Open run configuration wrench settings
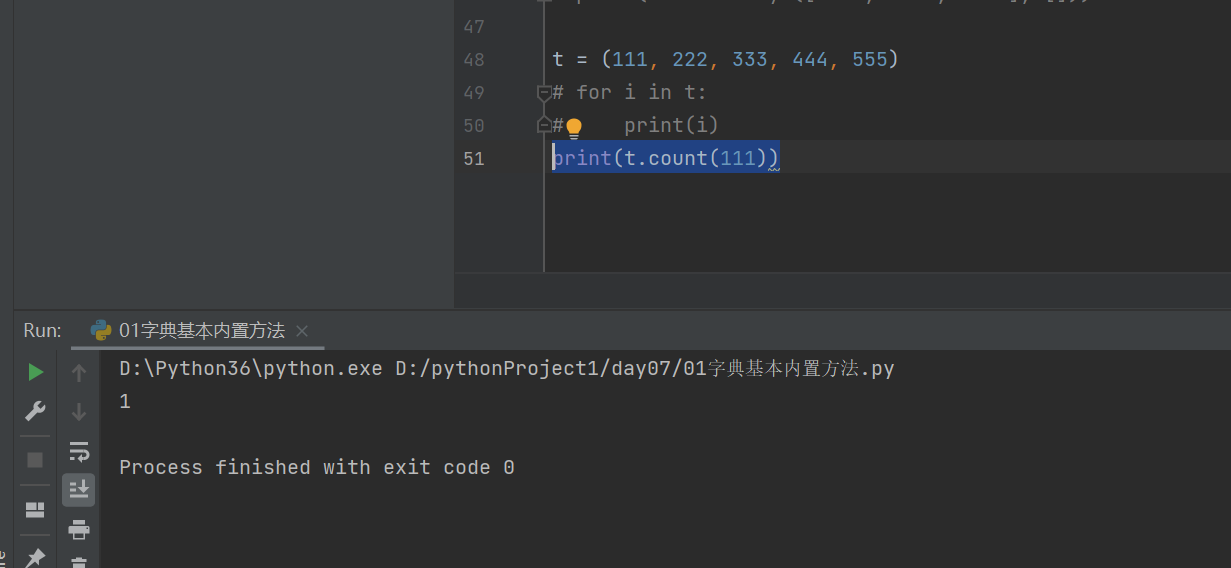 pos(35,411)
